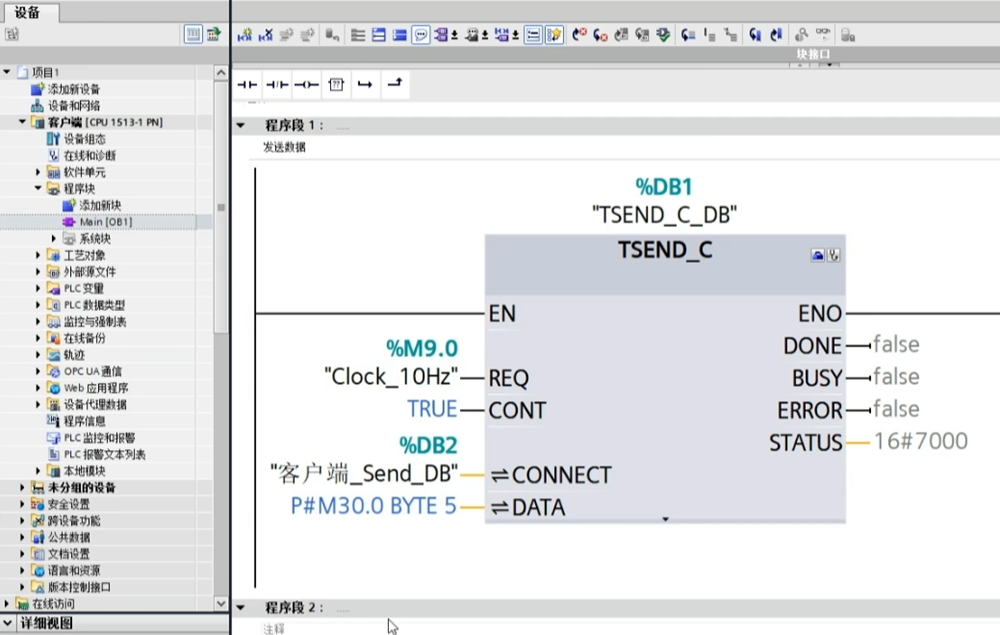Click the close branch icon
This screenshot has height=635, width=1000.
coord(395,84)
